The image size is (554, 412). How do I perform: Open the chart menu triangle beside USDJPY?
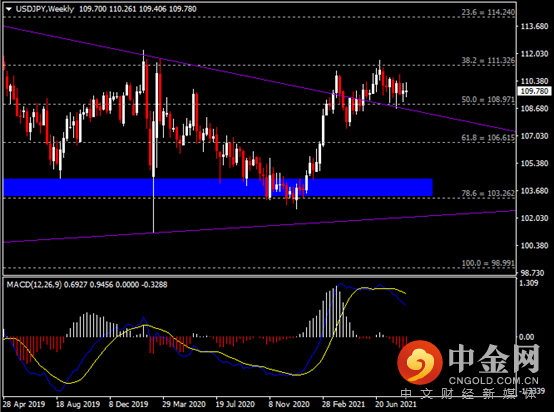click(8, 9)
